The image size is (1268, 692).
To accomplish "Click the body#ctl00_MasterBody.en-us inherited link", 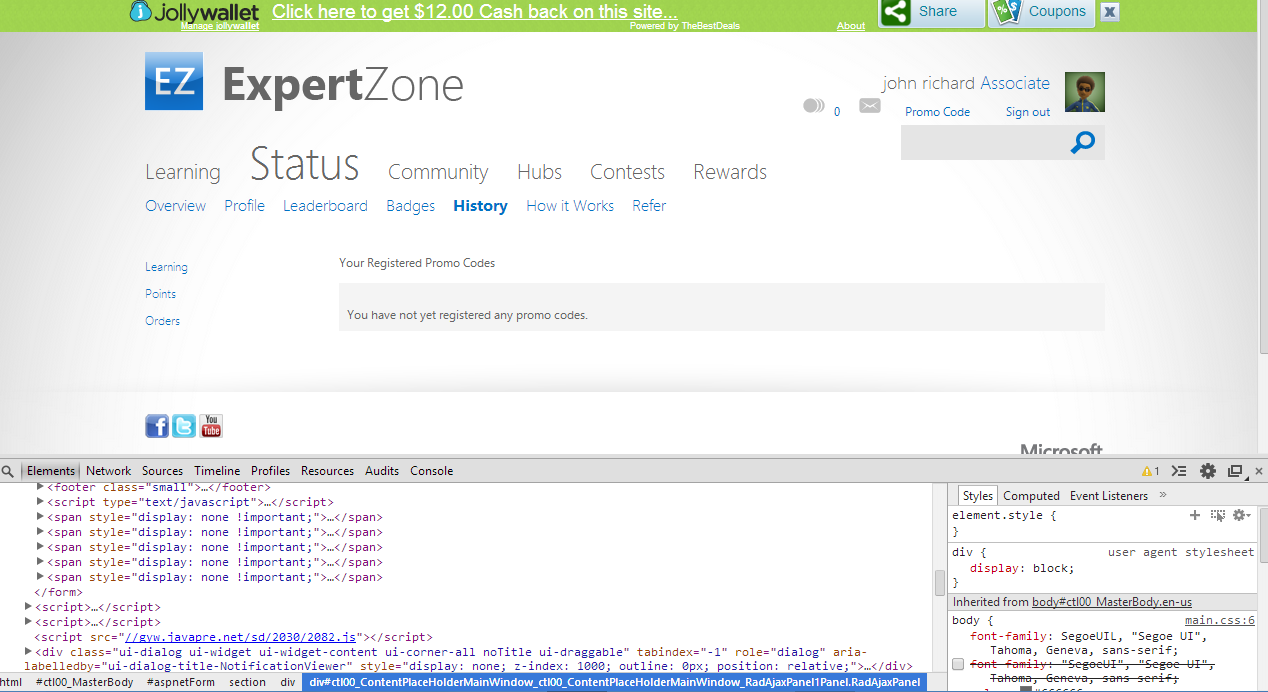I will (x=1112, y=602).
